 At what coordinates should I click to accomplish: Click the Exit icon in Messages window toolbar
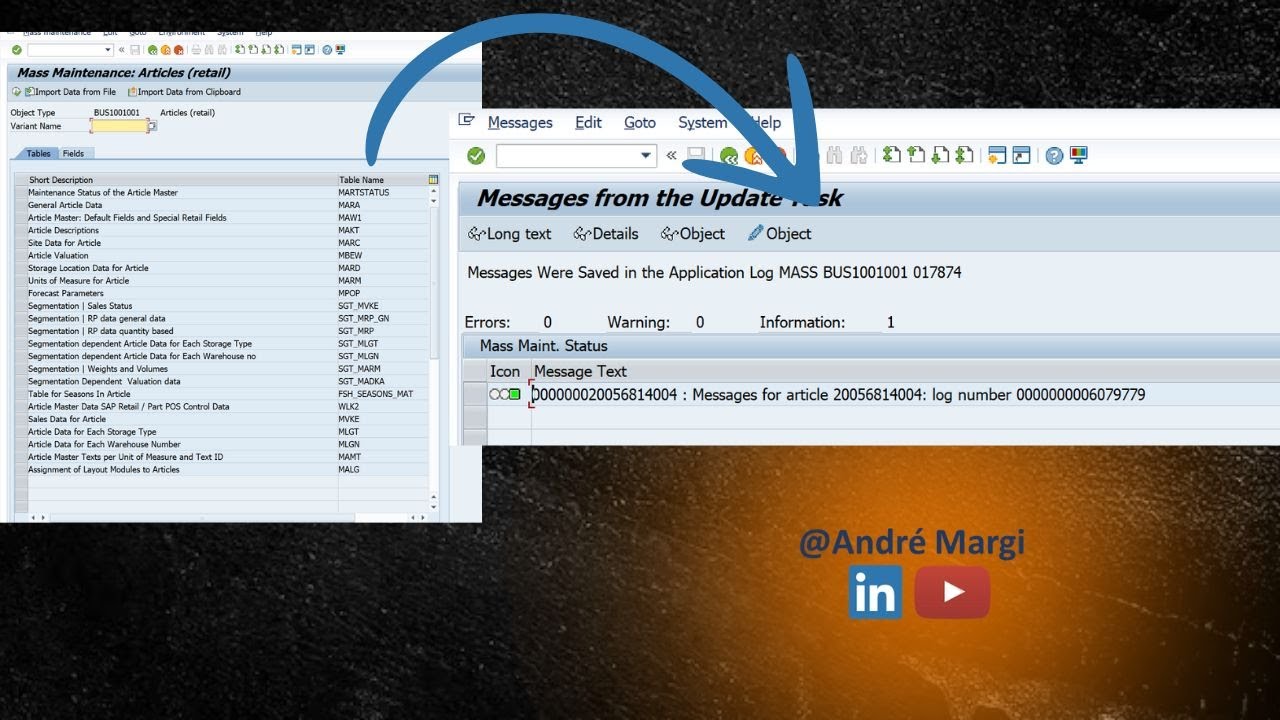tap(754, 155)
